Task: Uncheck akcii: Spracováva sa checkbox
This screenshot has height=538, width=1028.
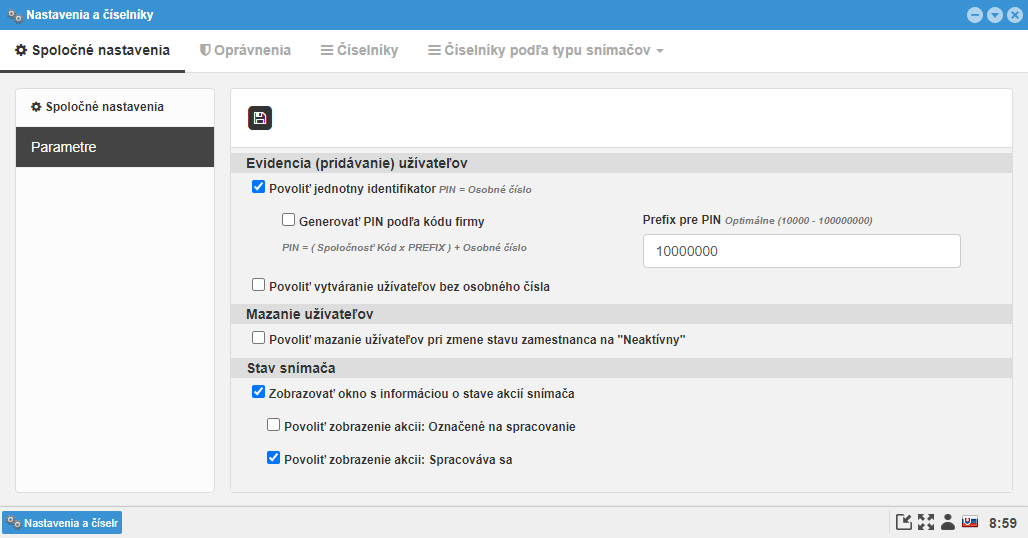Action: pos(273,458)
